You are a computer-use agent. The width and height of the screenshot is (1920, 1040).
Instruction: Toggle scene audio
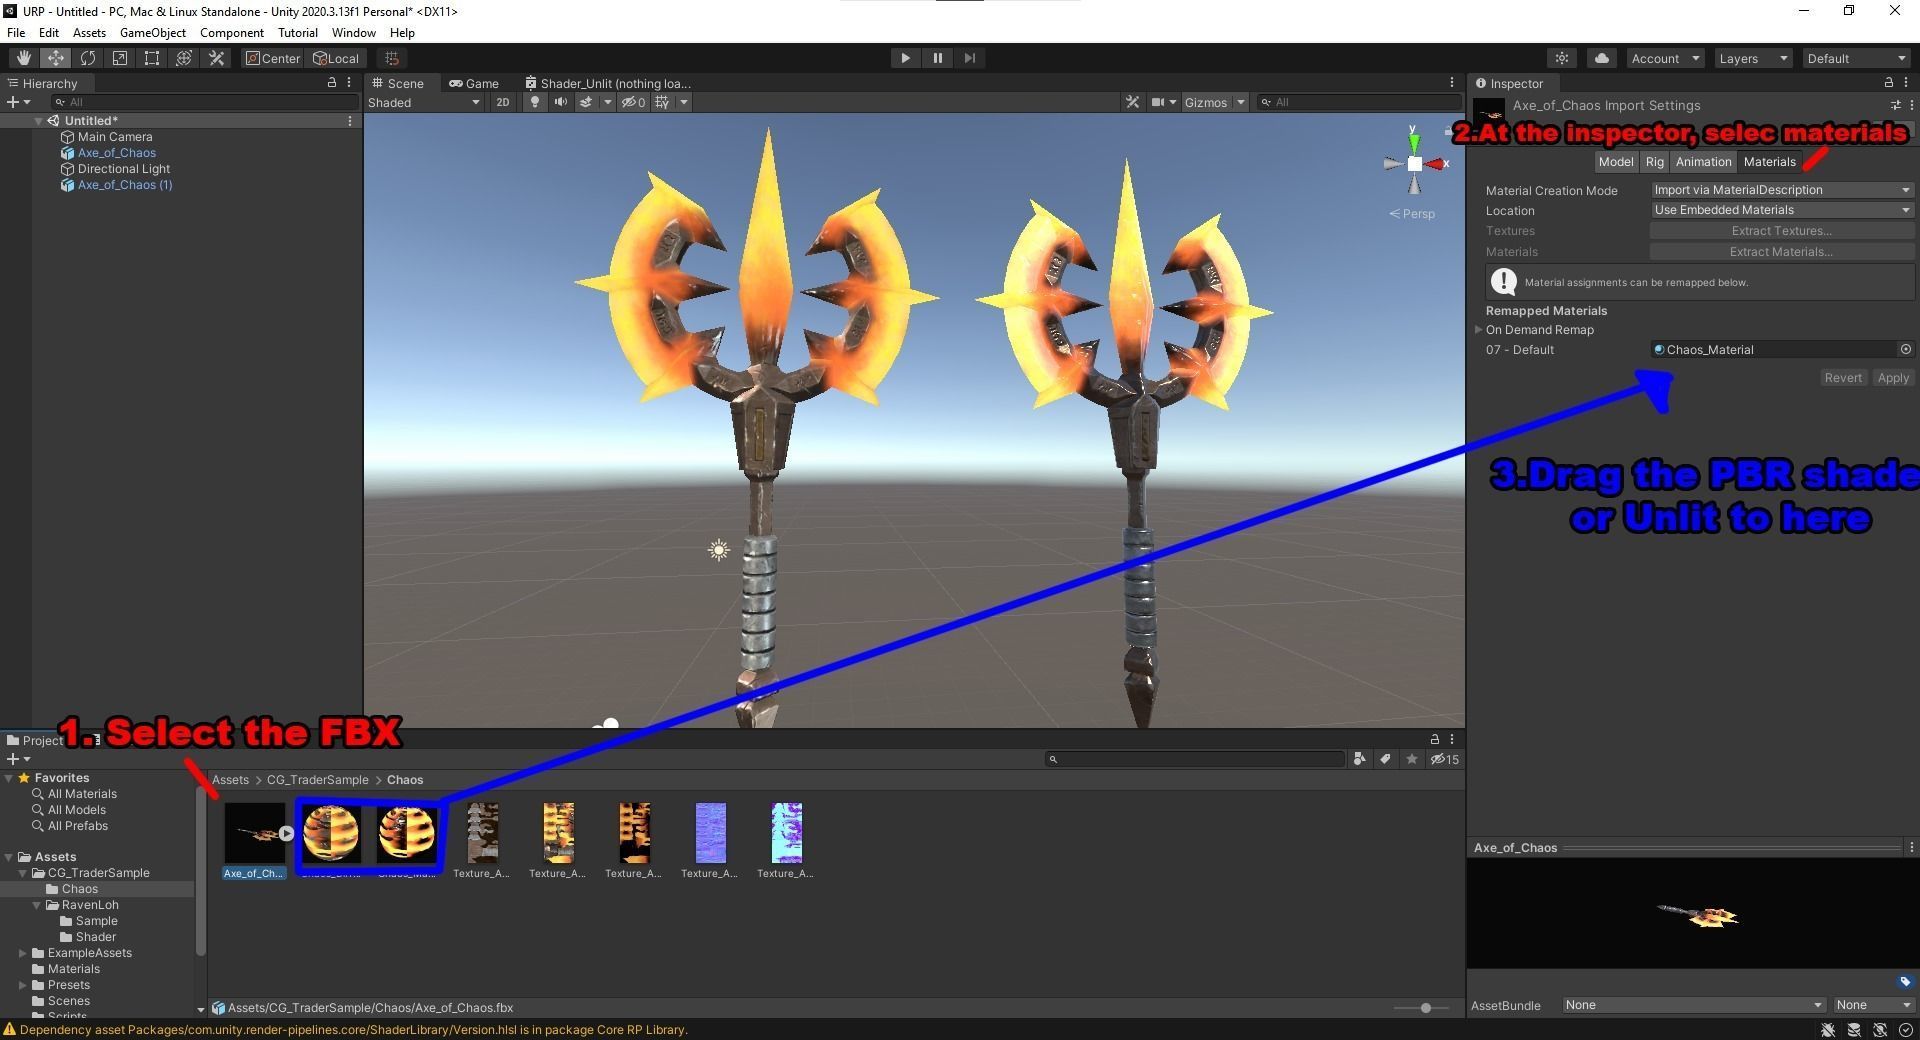(560, 102)
